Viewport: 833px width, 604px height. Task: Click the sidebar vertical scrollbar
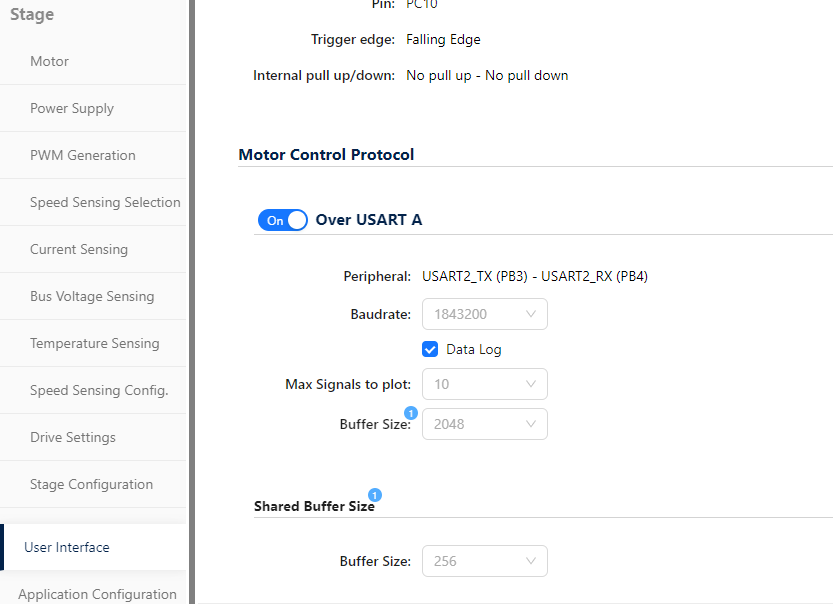[x=192, y=300]
